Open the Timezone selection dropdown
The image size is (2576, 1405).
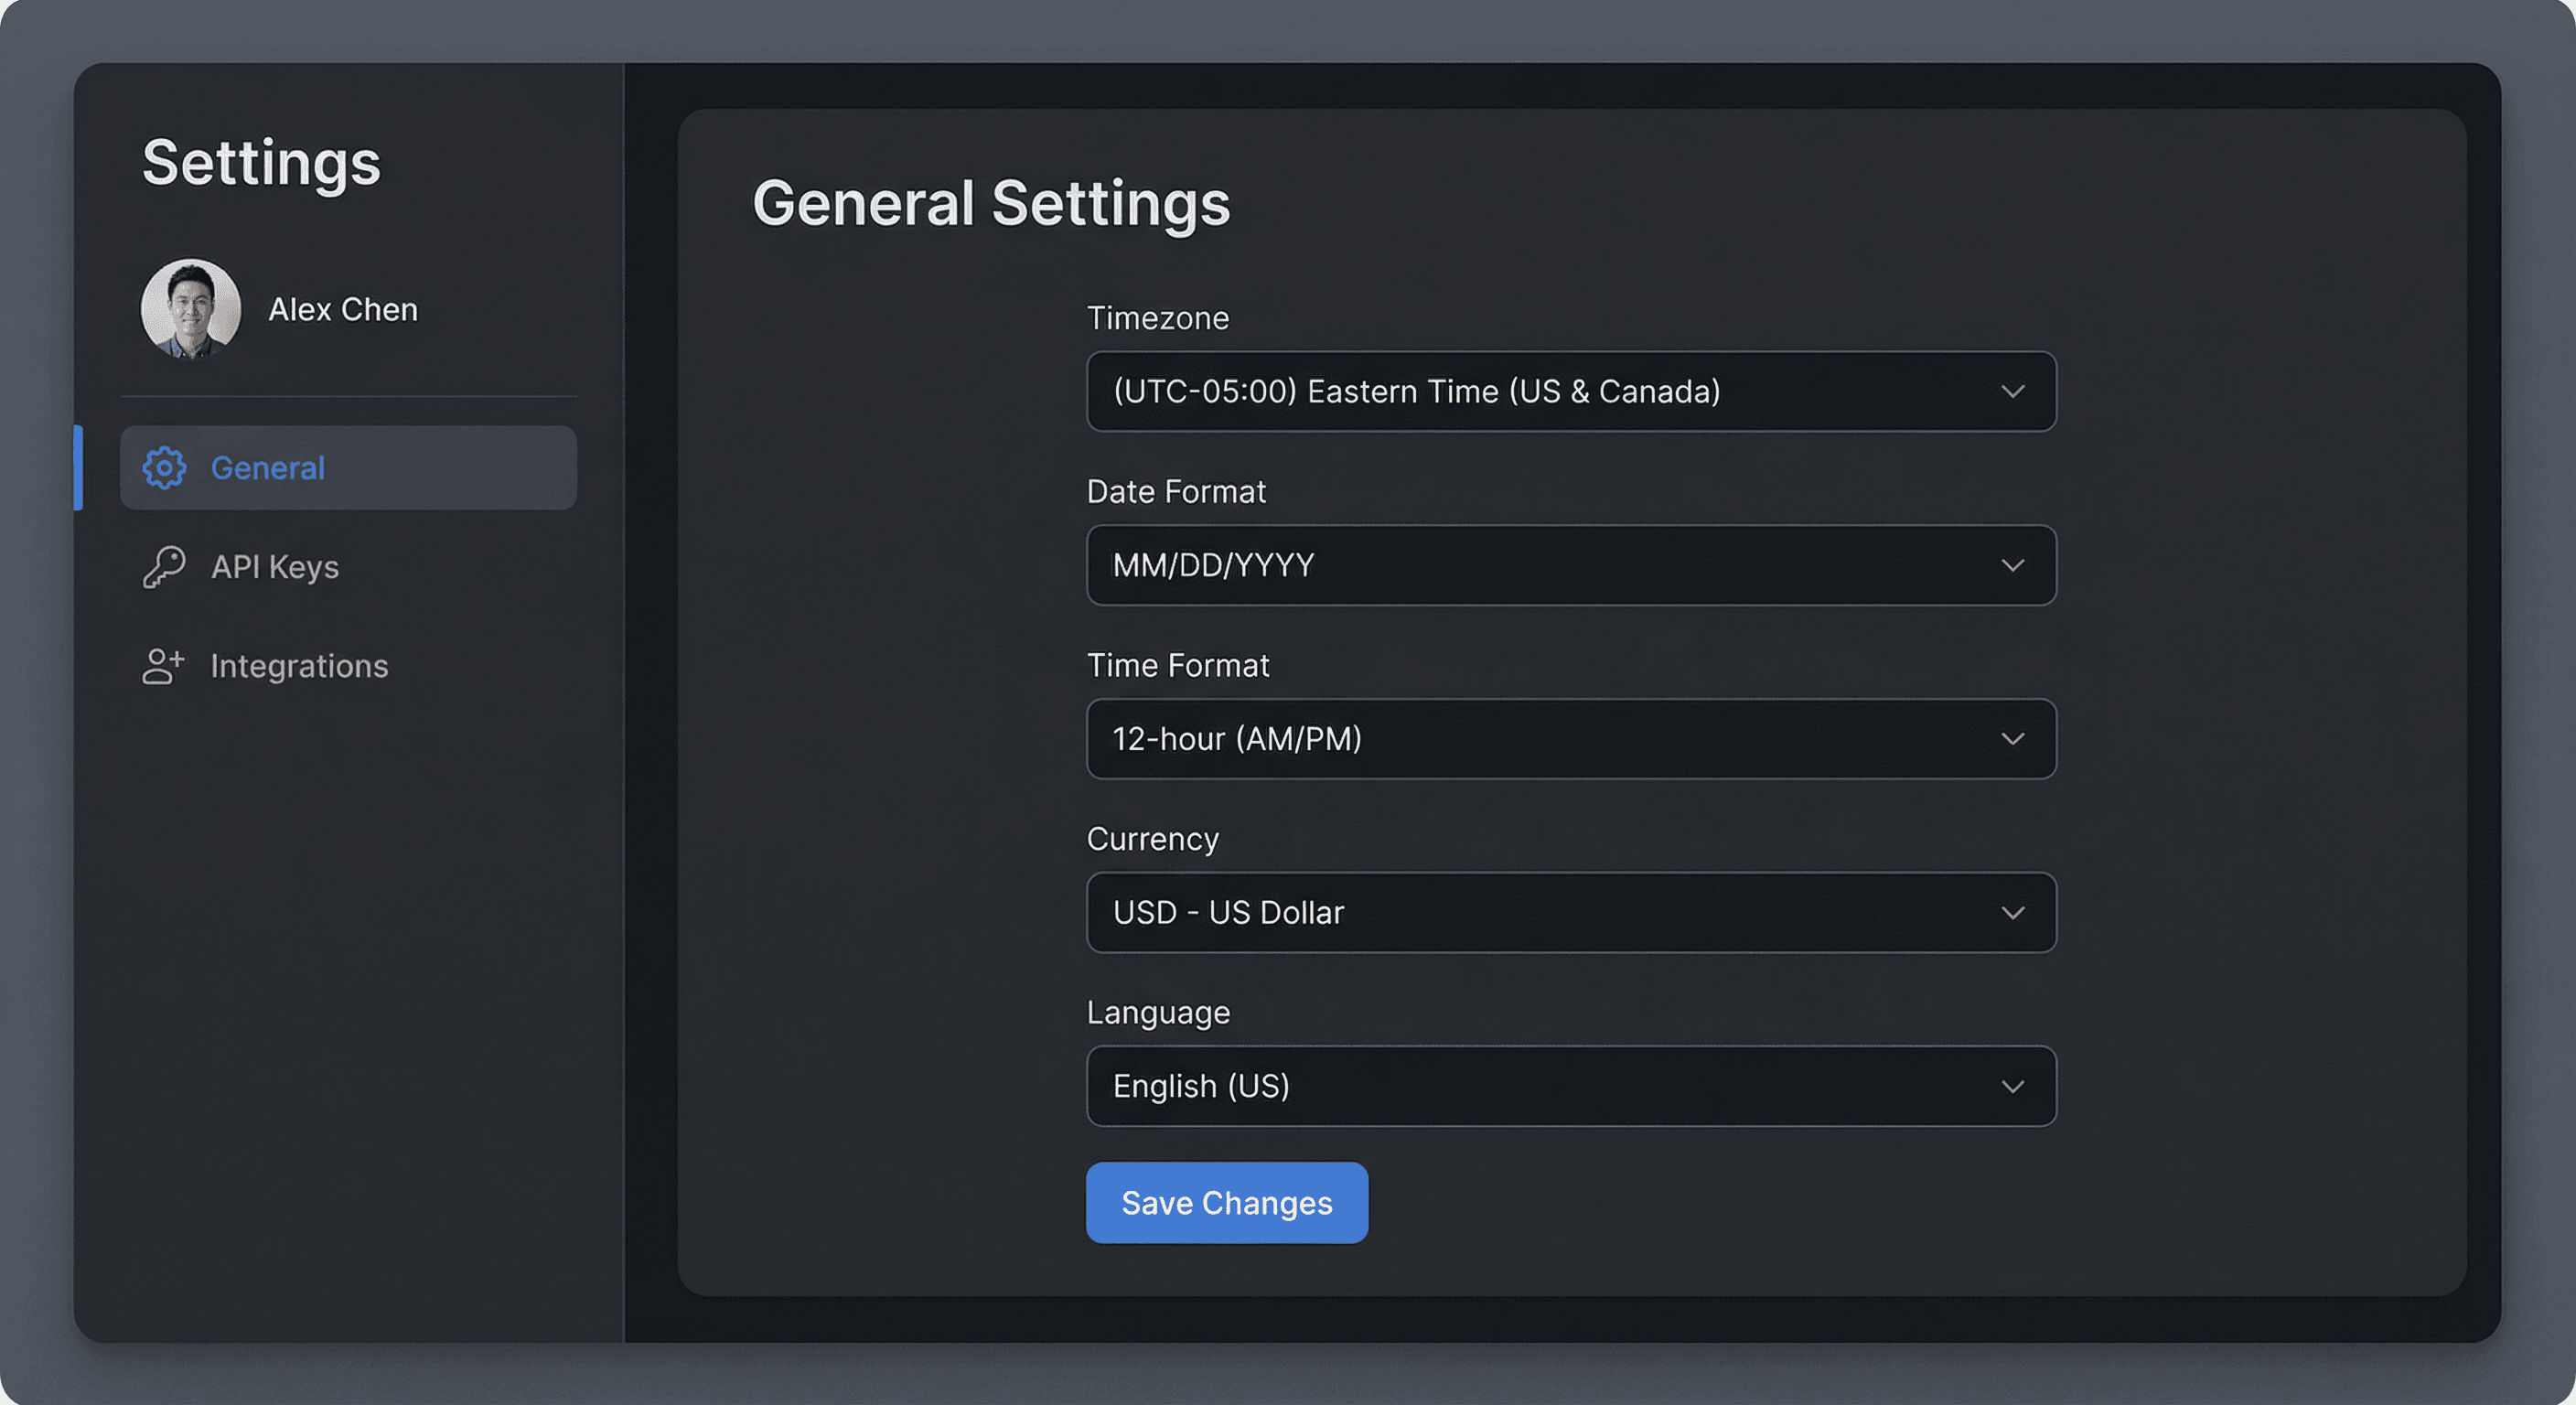point(1570,391)
